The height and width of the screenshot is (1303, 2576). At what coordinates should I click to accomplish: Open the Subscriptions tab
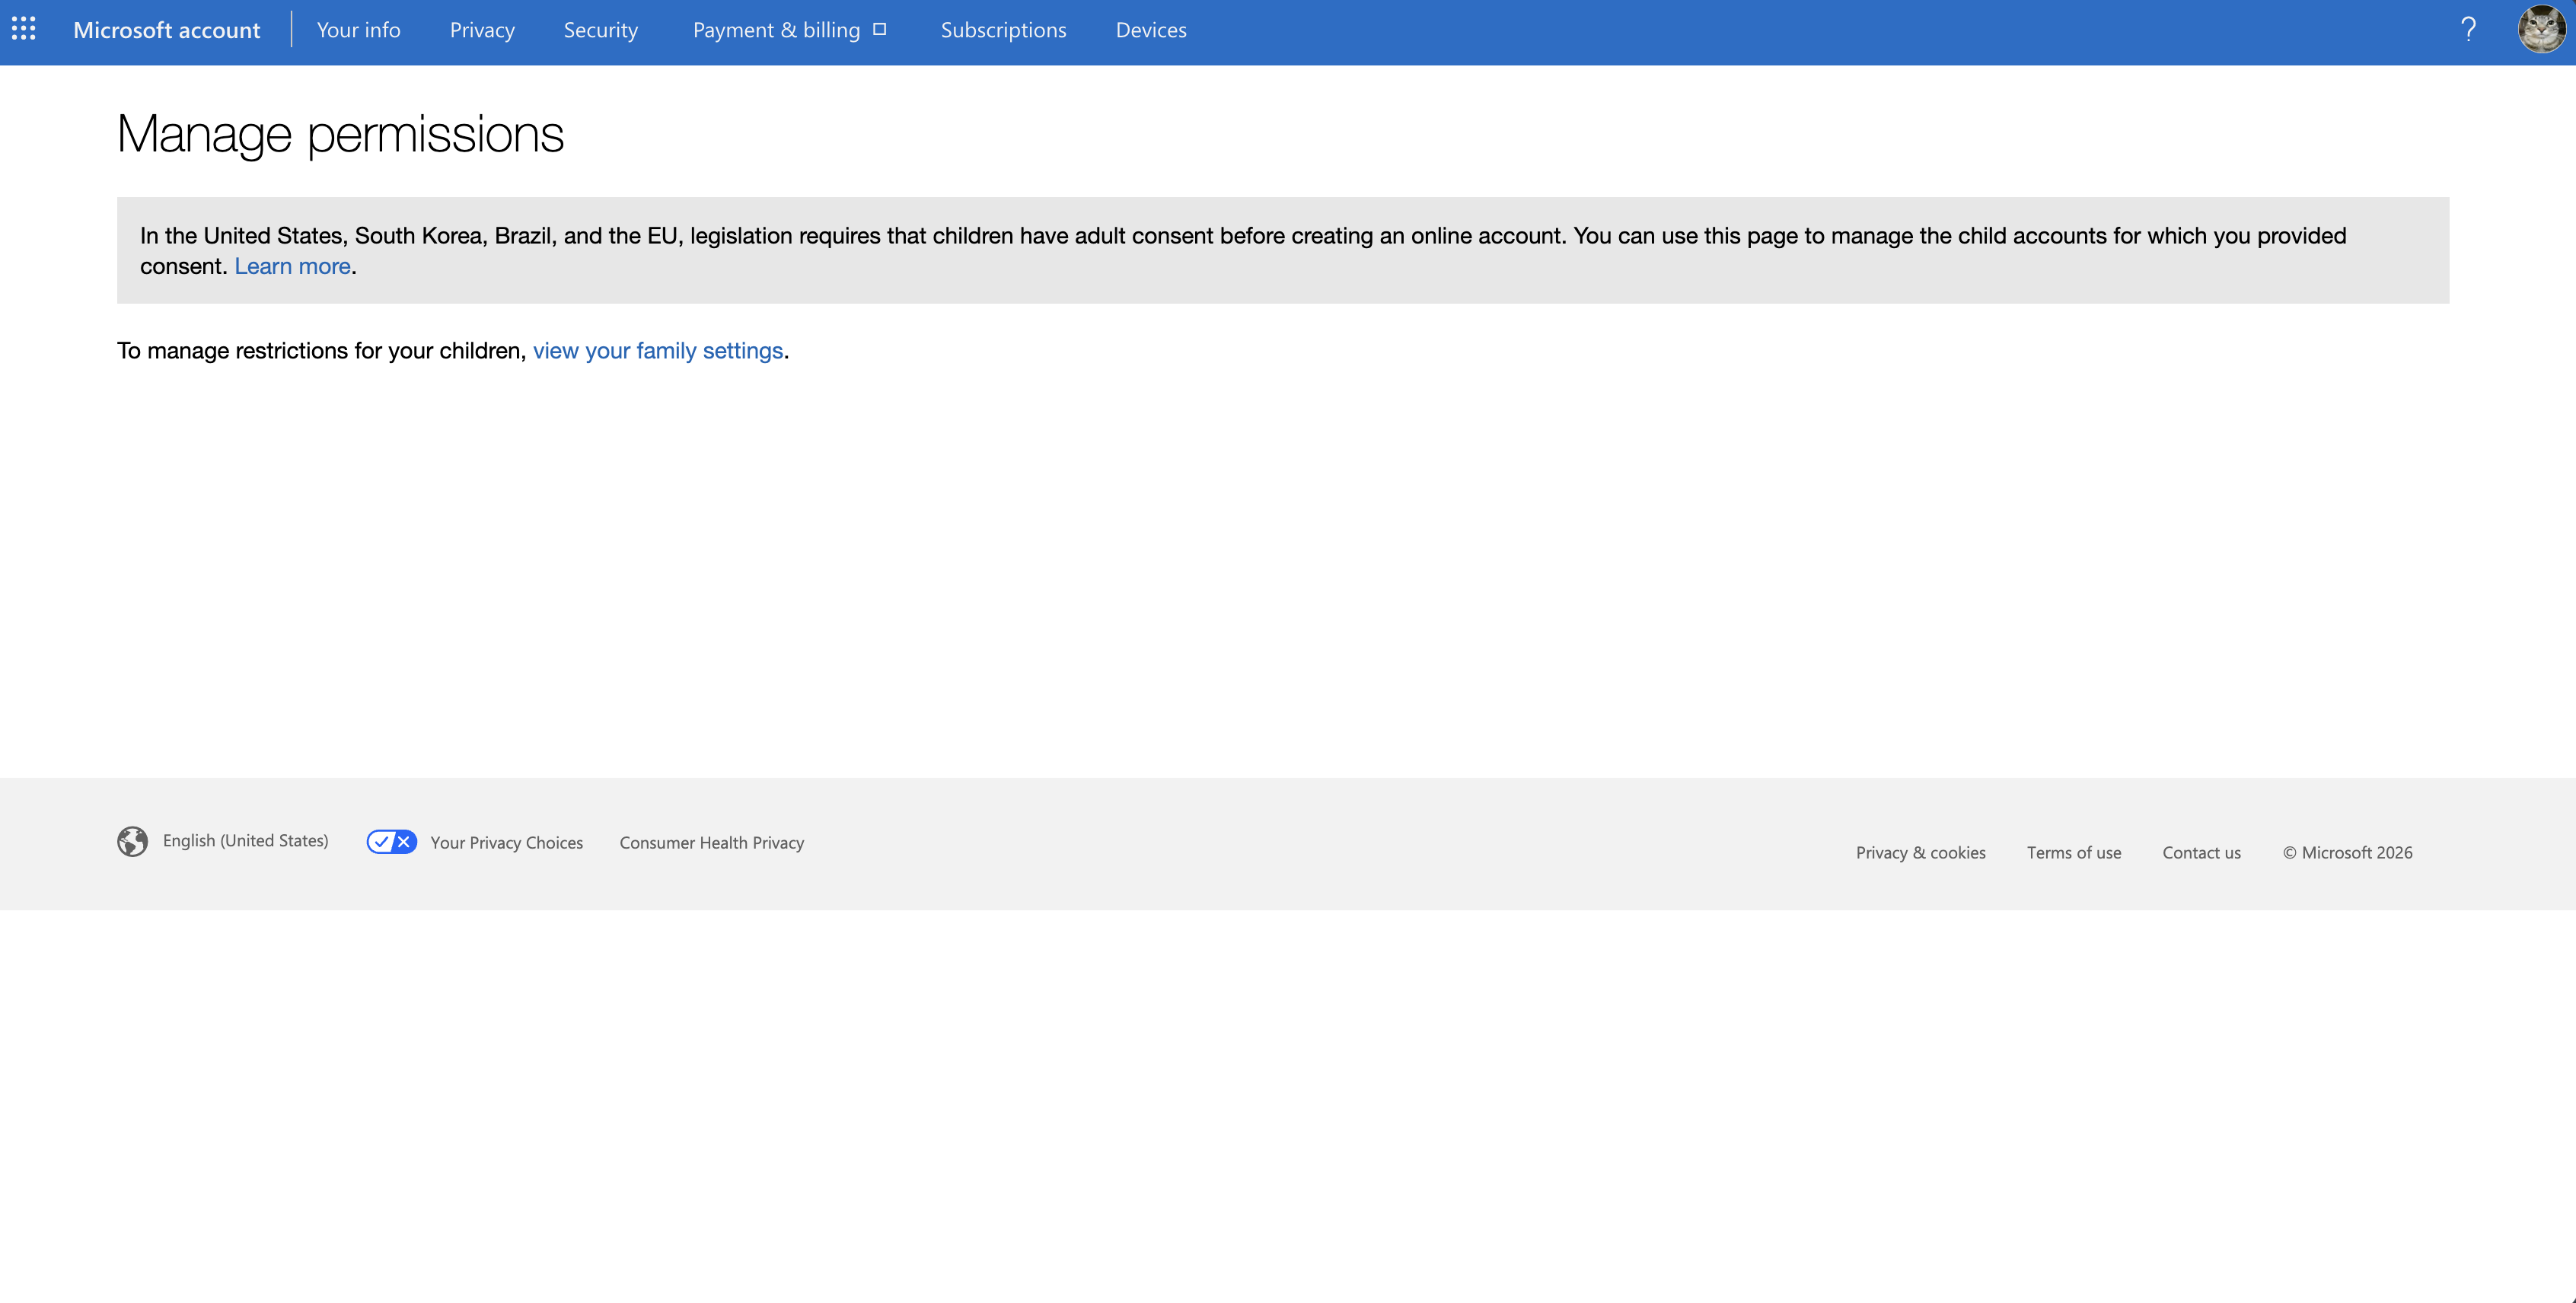[x=1003, y=30]
